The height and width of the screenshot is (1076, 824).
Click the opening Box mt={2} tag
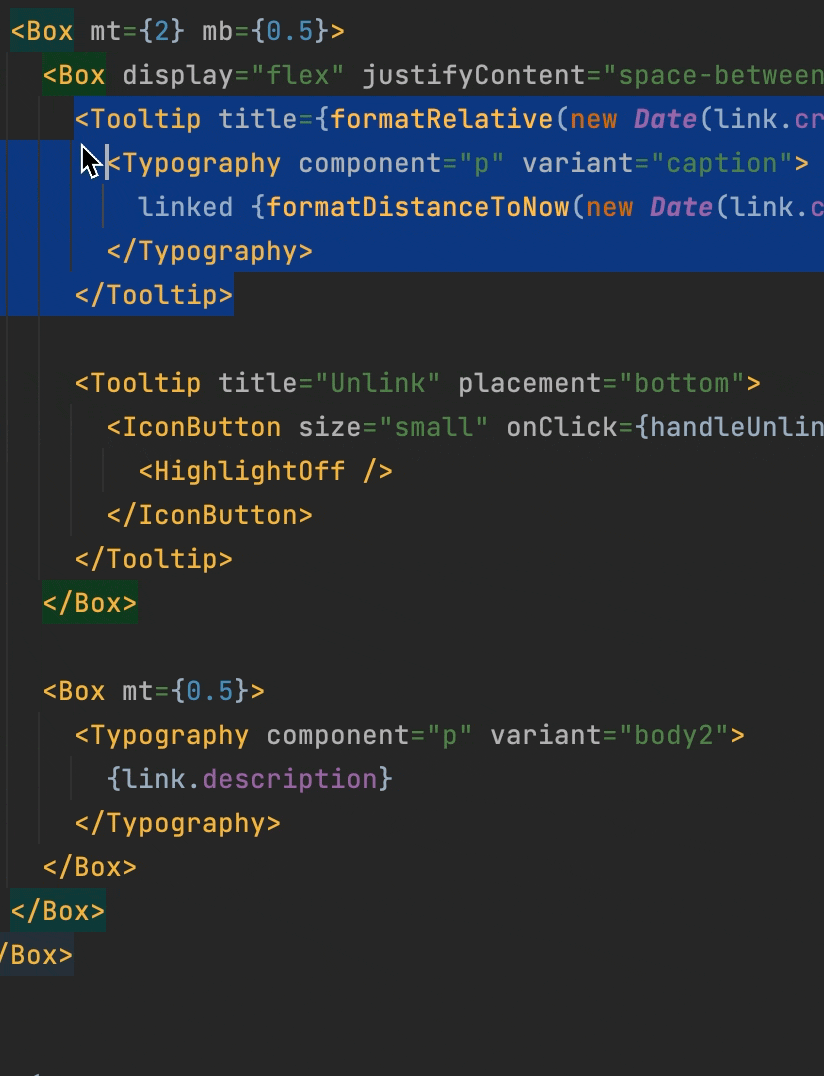point(178,32)
